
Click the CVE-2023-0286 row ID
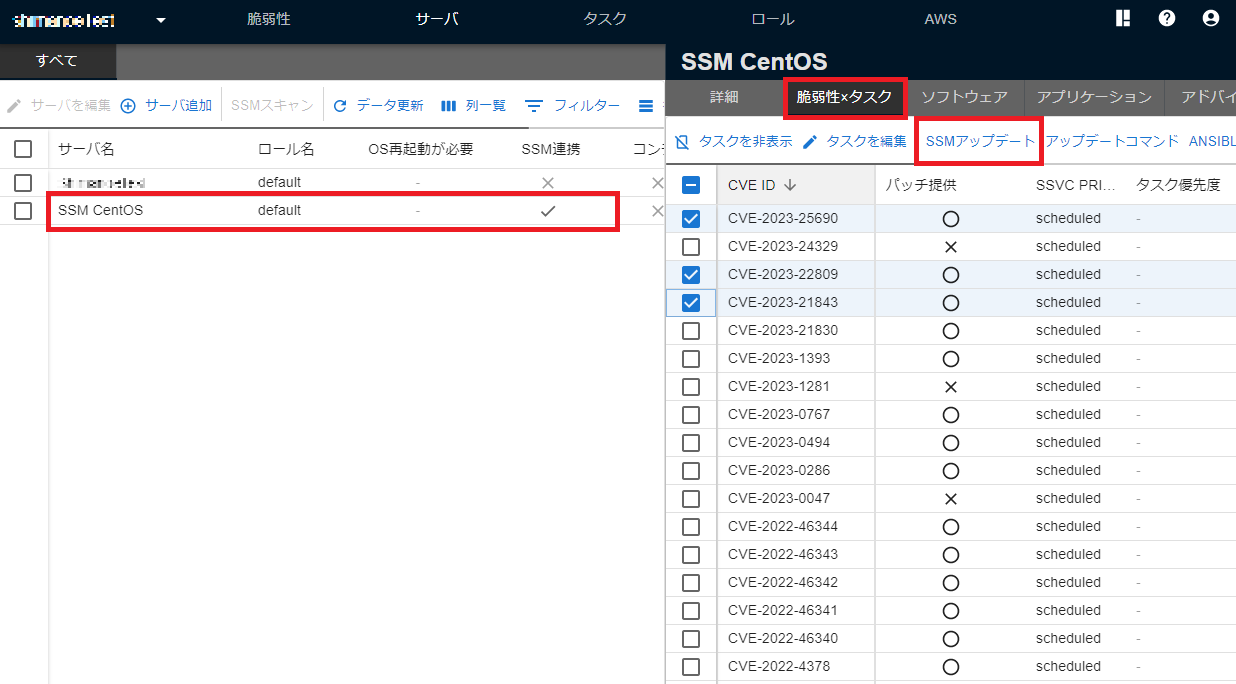[779, 470]
